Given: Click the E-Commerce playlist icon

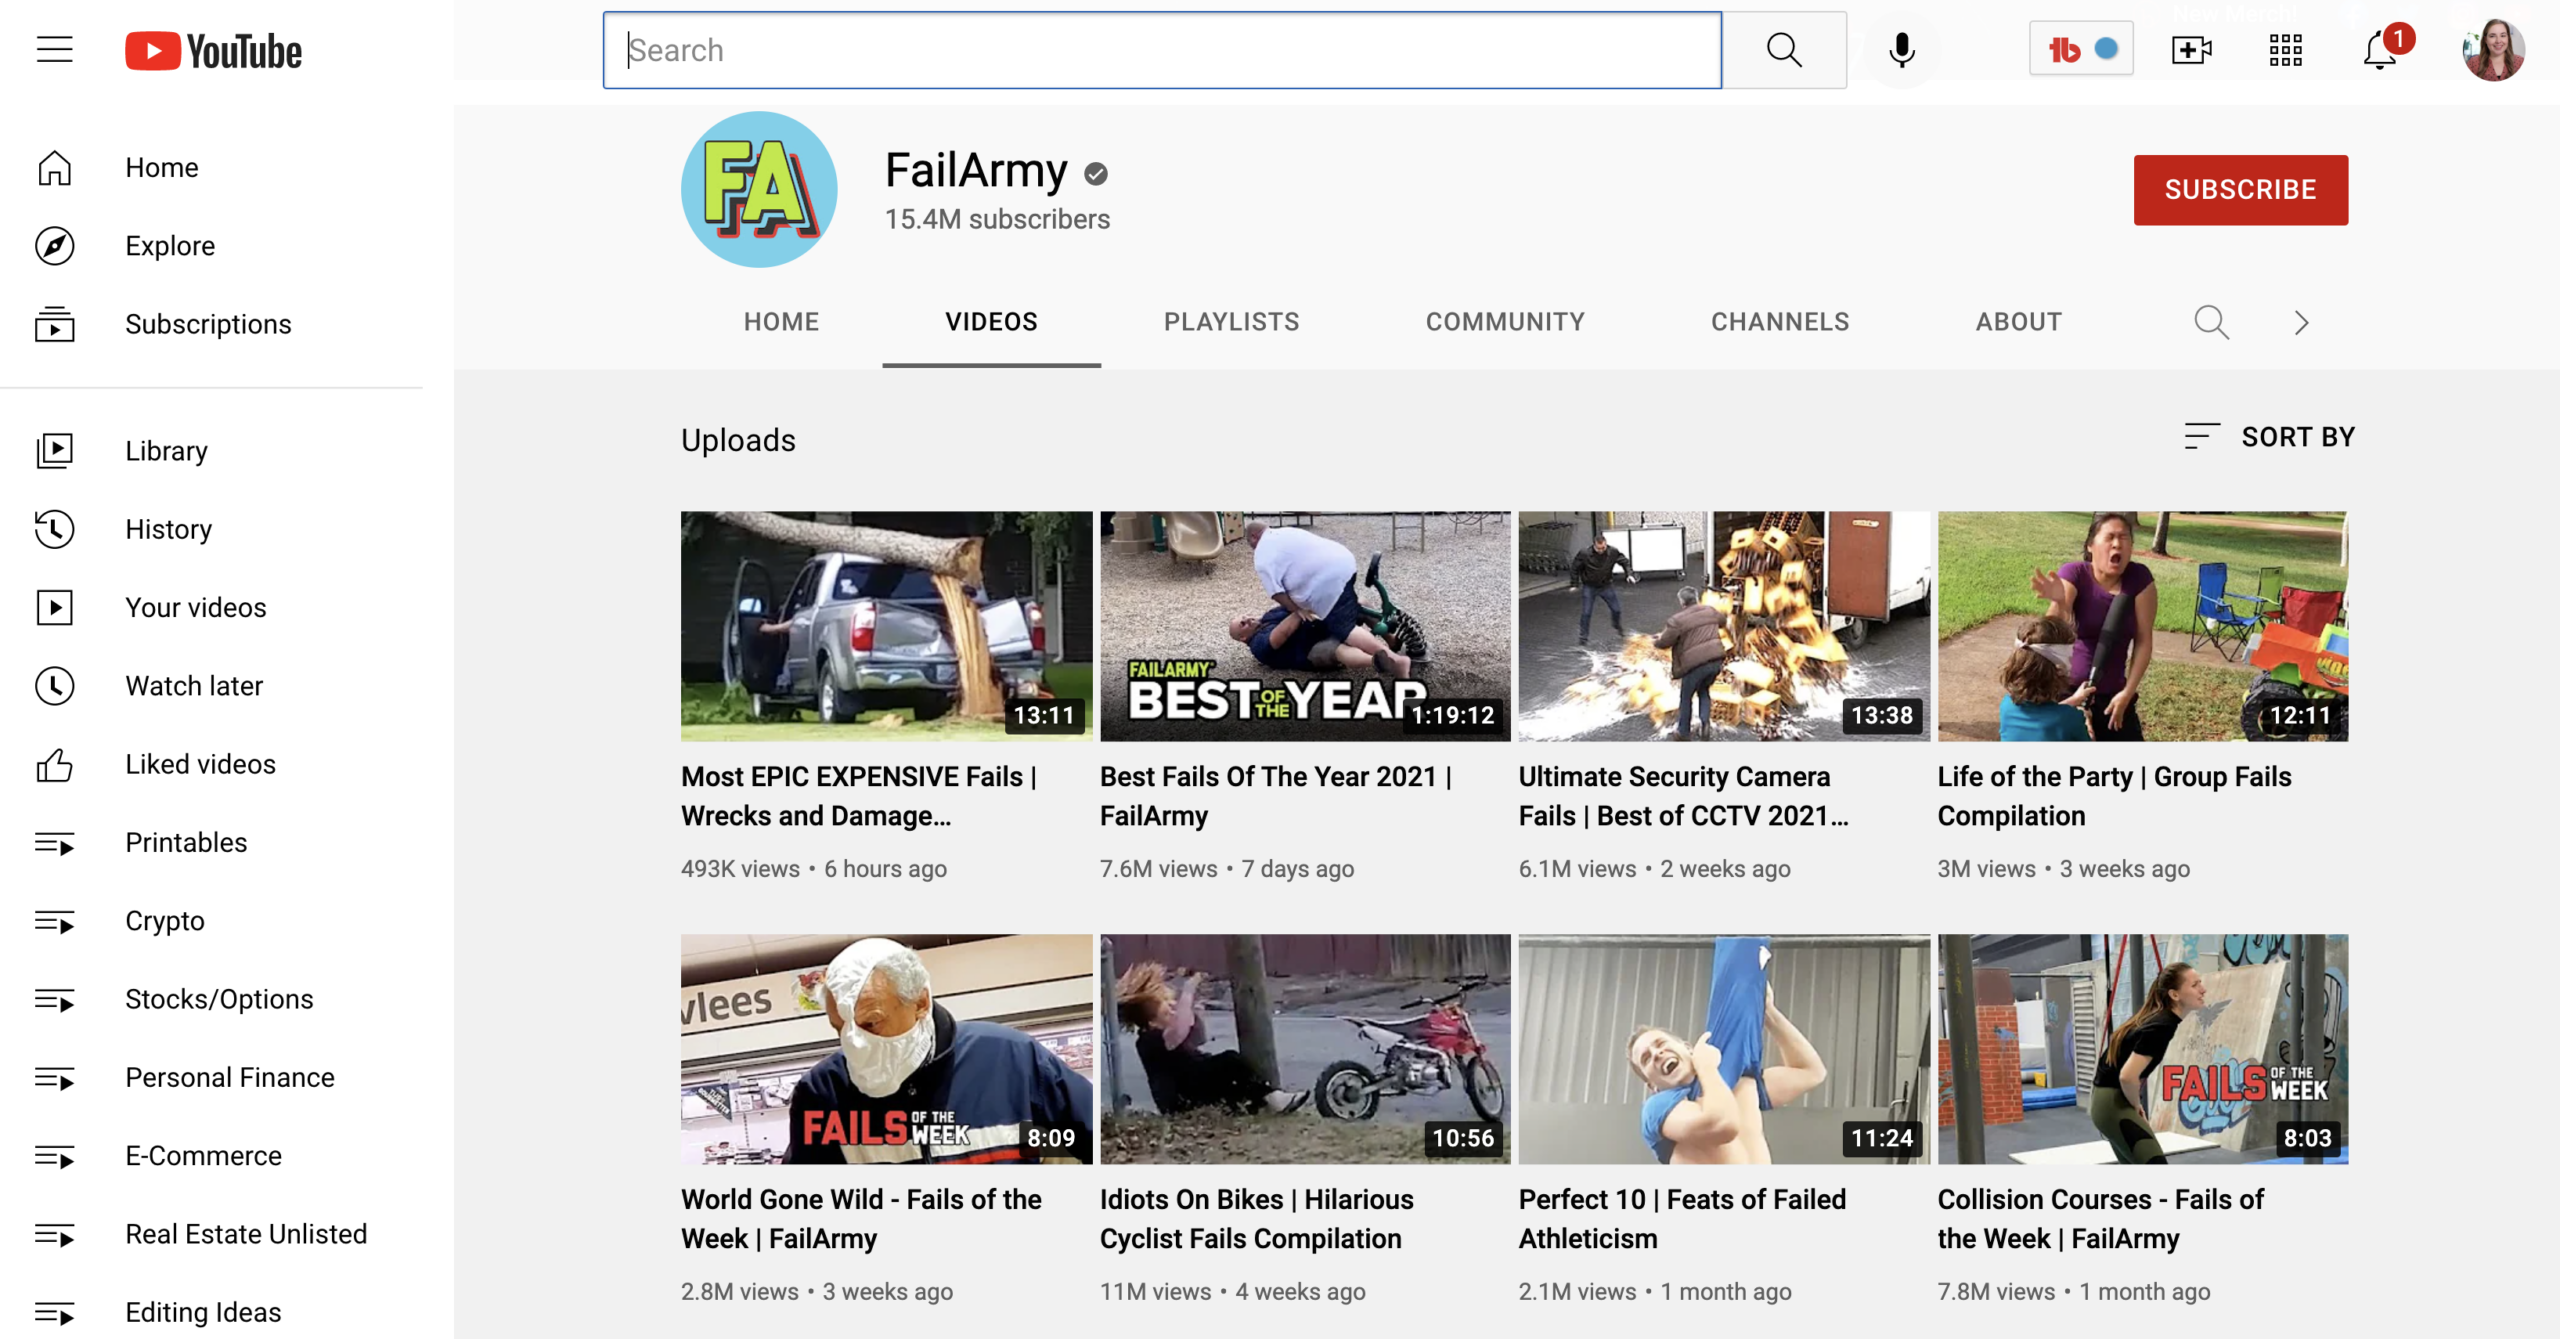Looking at the screenshot, I should (x=55, y=1157).
